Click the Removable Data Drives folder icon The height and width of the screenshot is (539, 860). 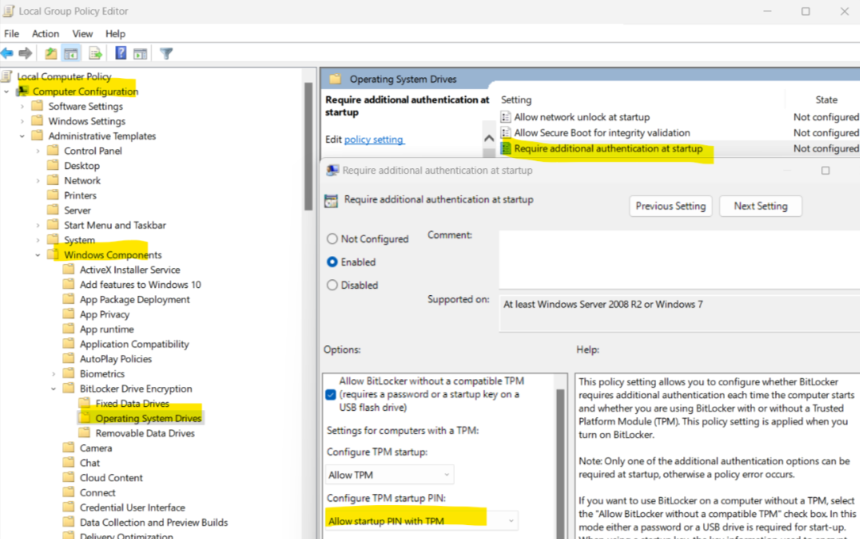point(84,433)
